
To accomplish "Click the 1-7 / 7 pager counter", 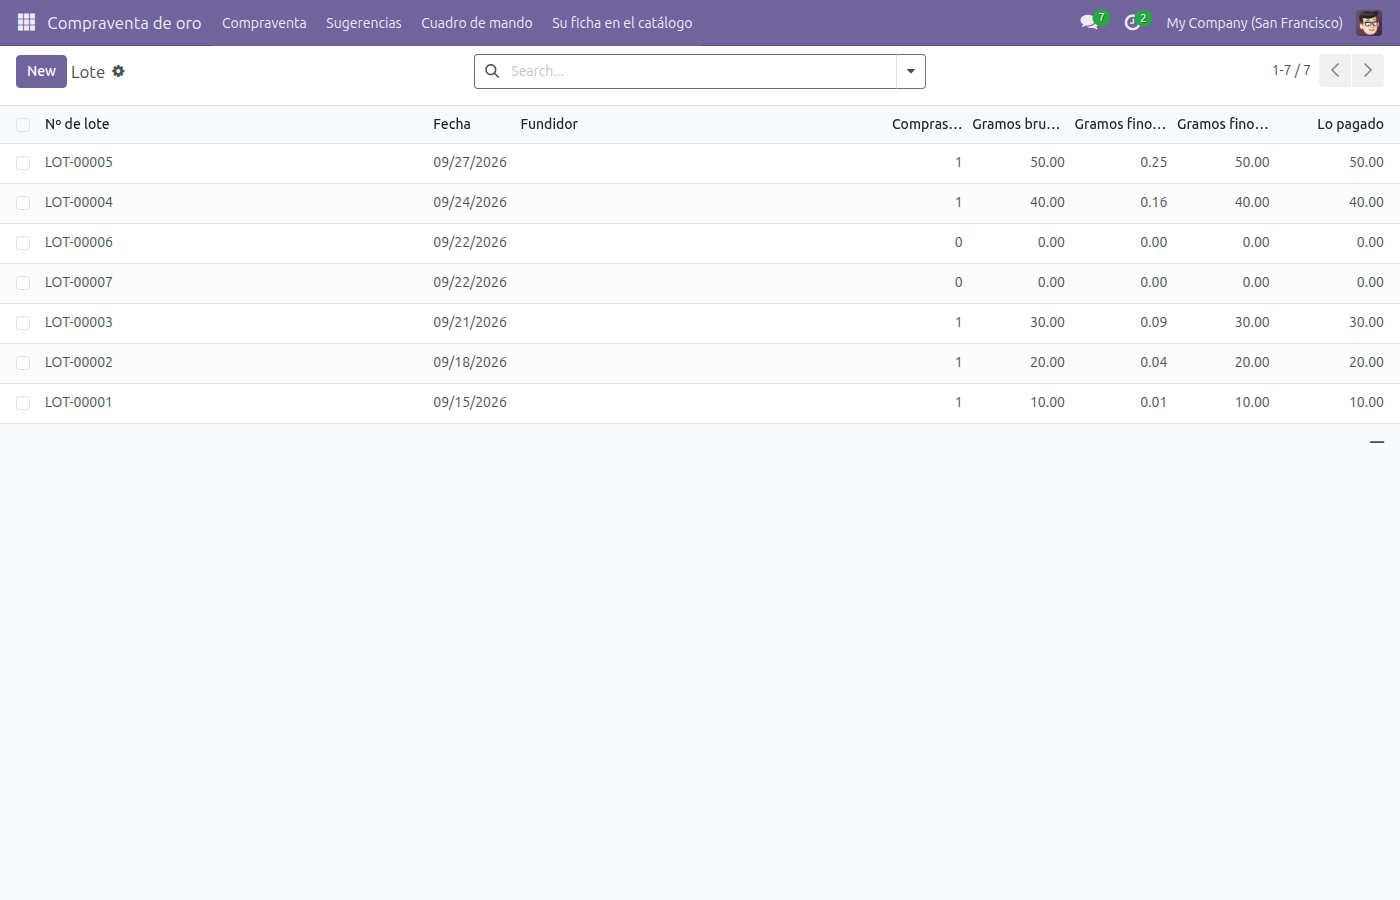I will coord(1291,70).
